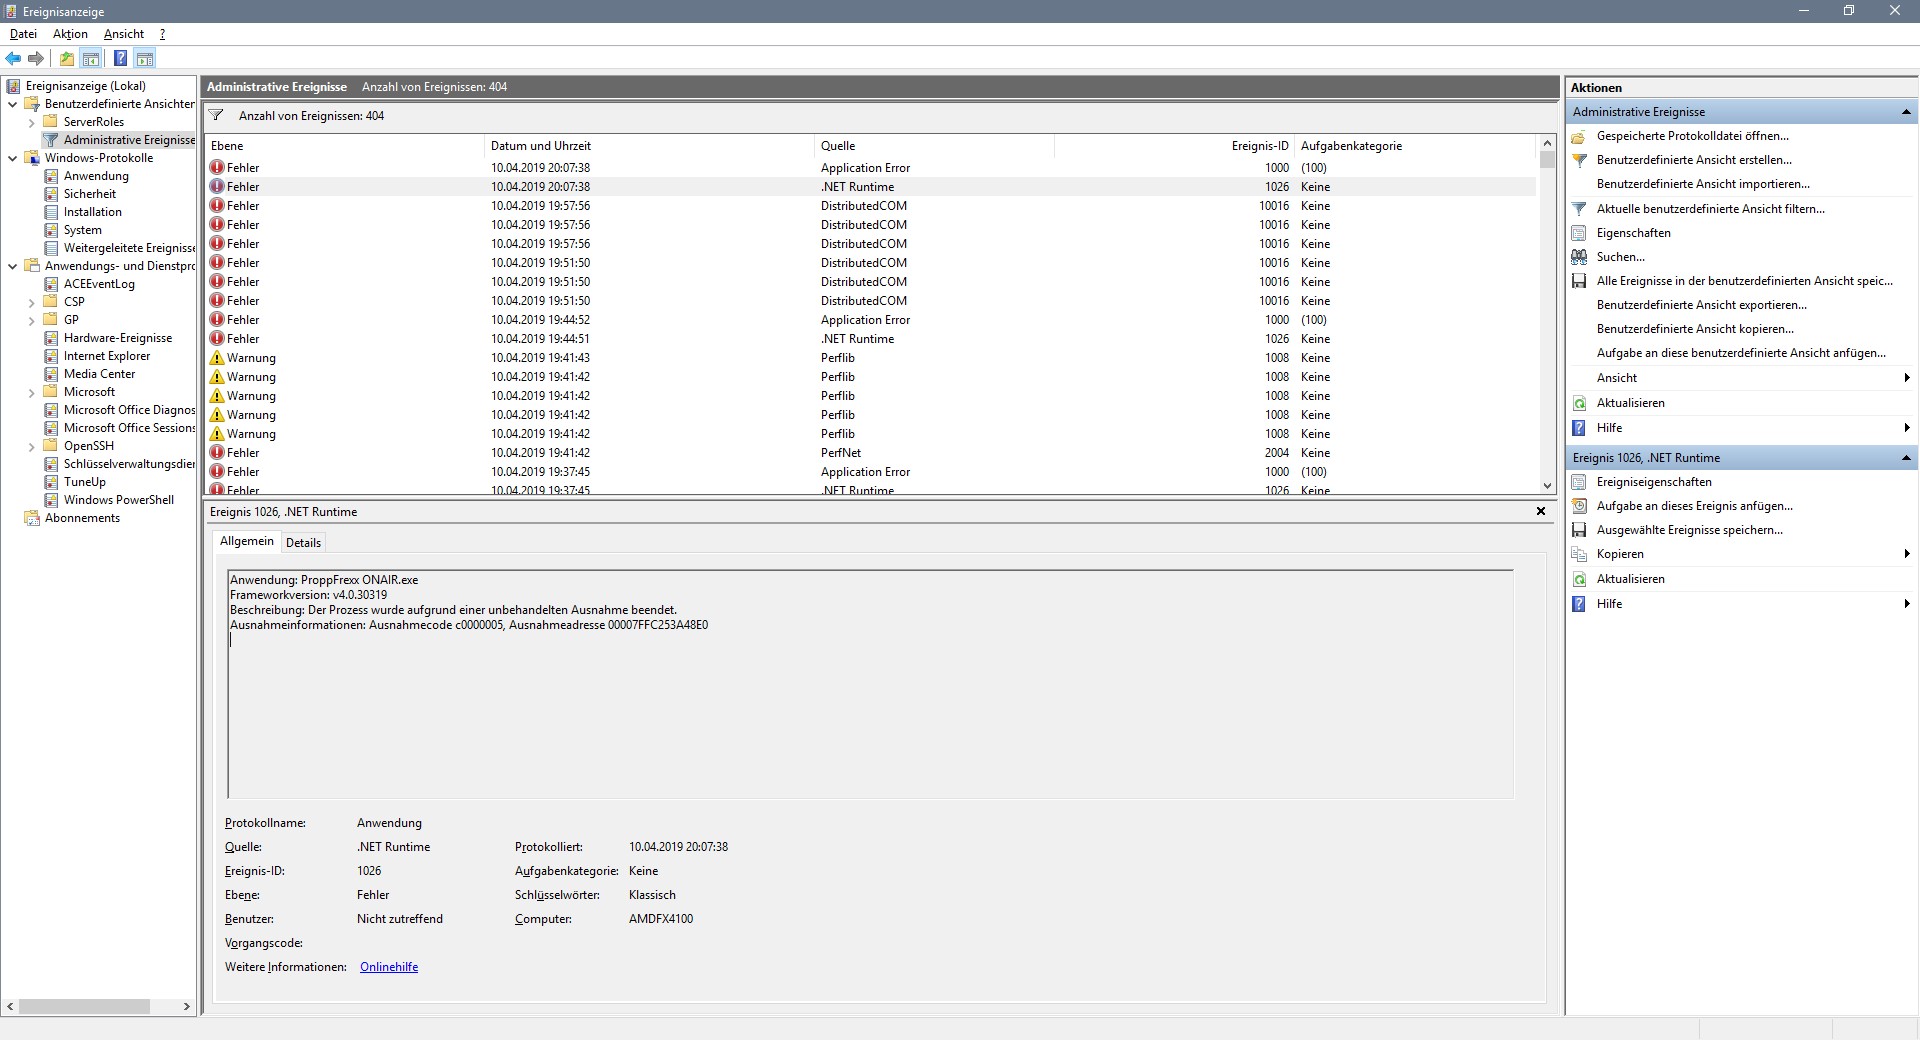Select the Hardware-Ereignisse log
Viewport: 1920px width, 1040px height.
pos(118,338)
